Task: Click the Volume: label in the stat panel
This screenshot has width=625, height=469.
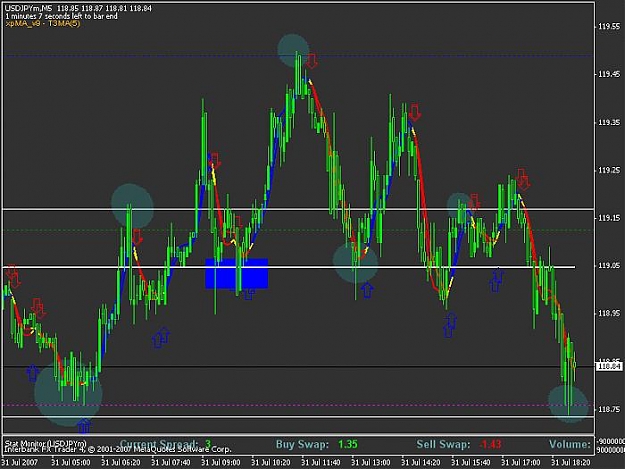Action: coord(570,444)
